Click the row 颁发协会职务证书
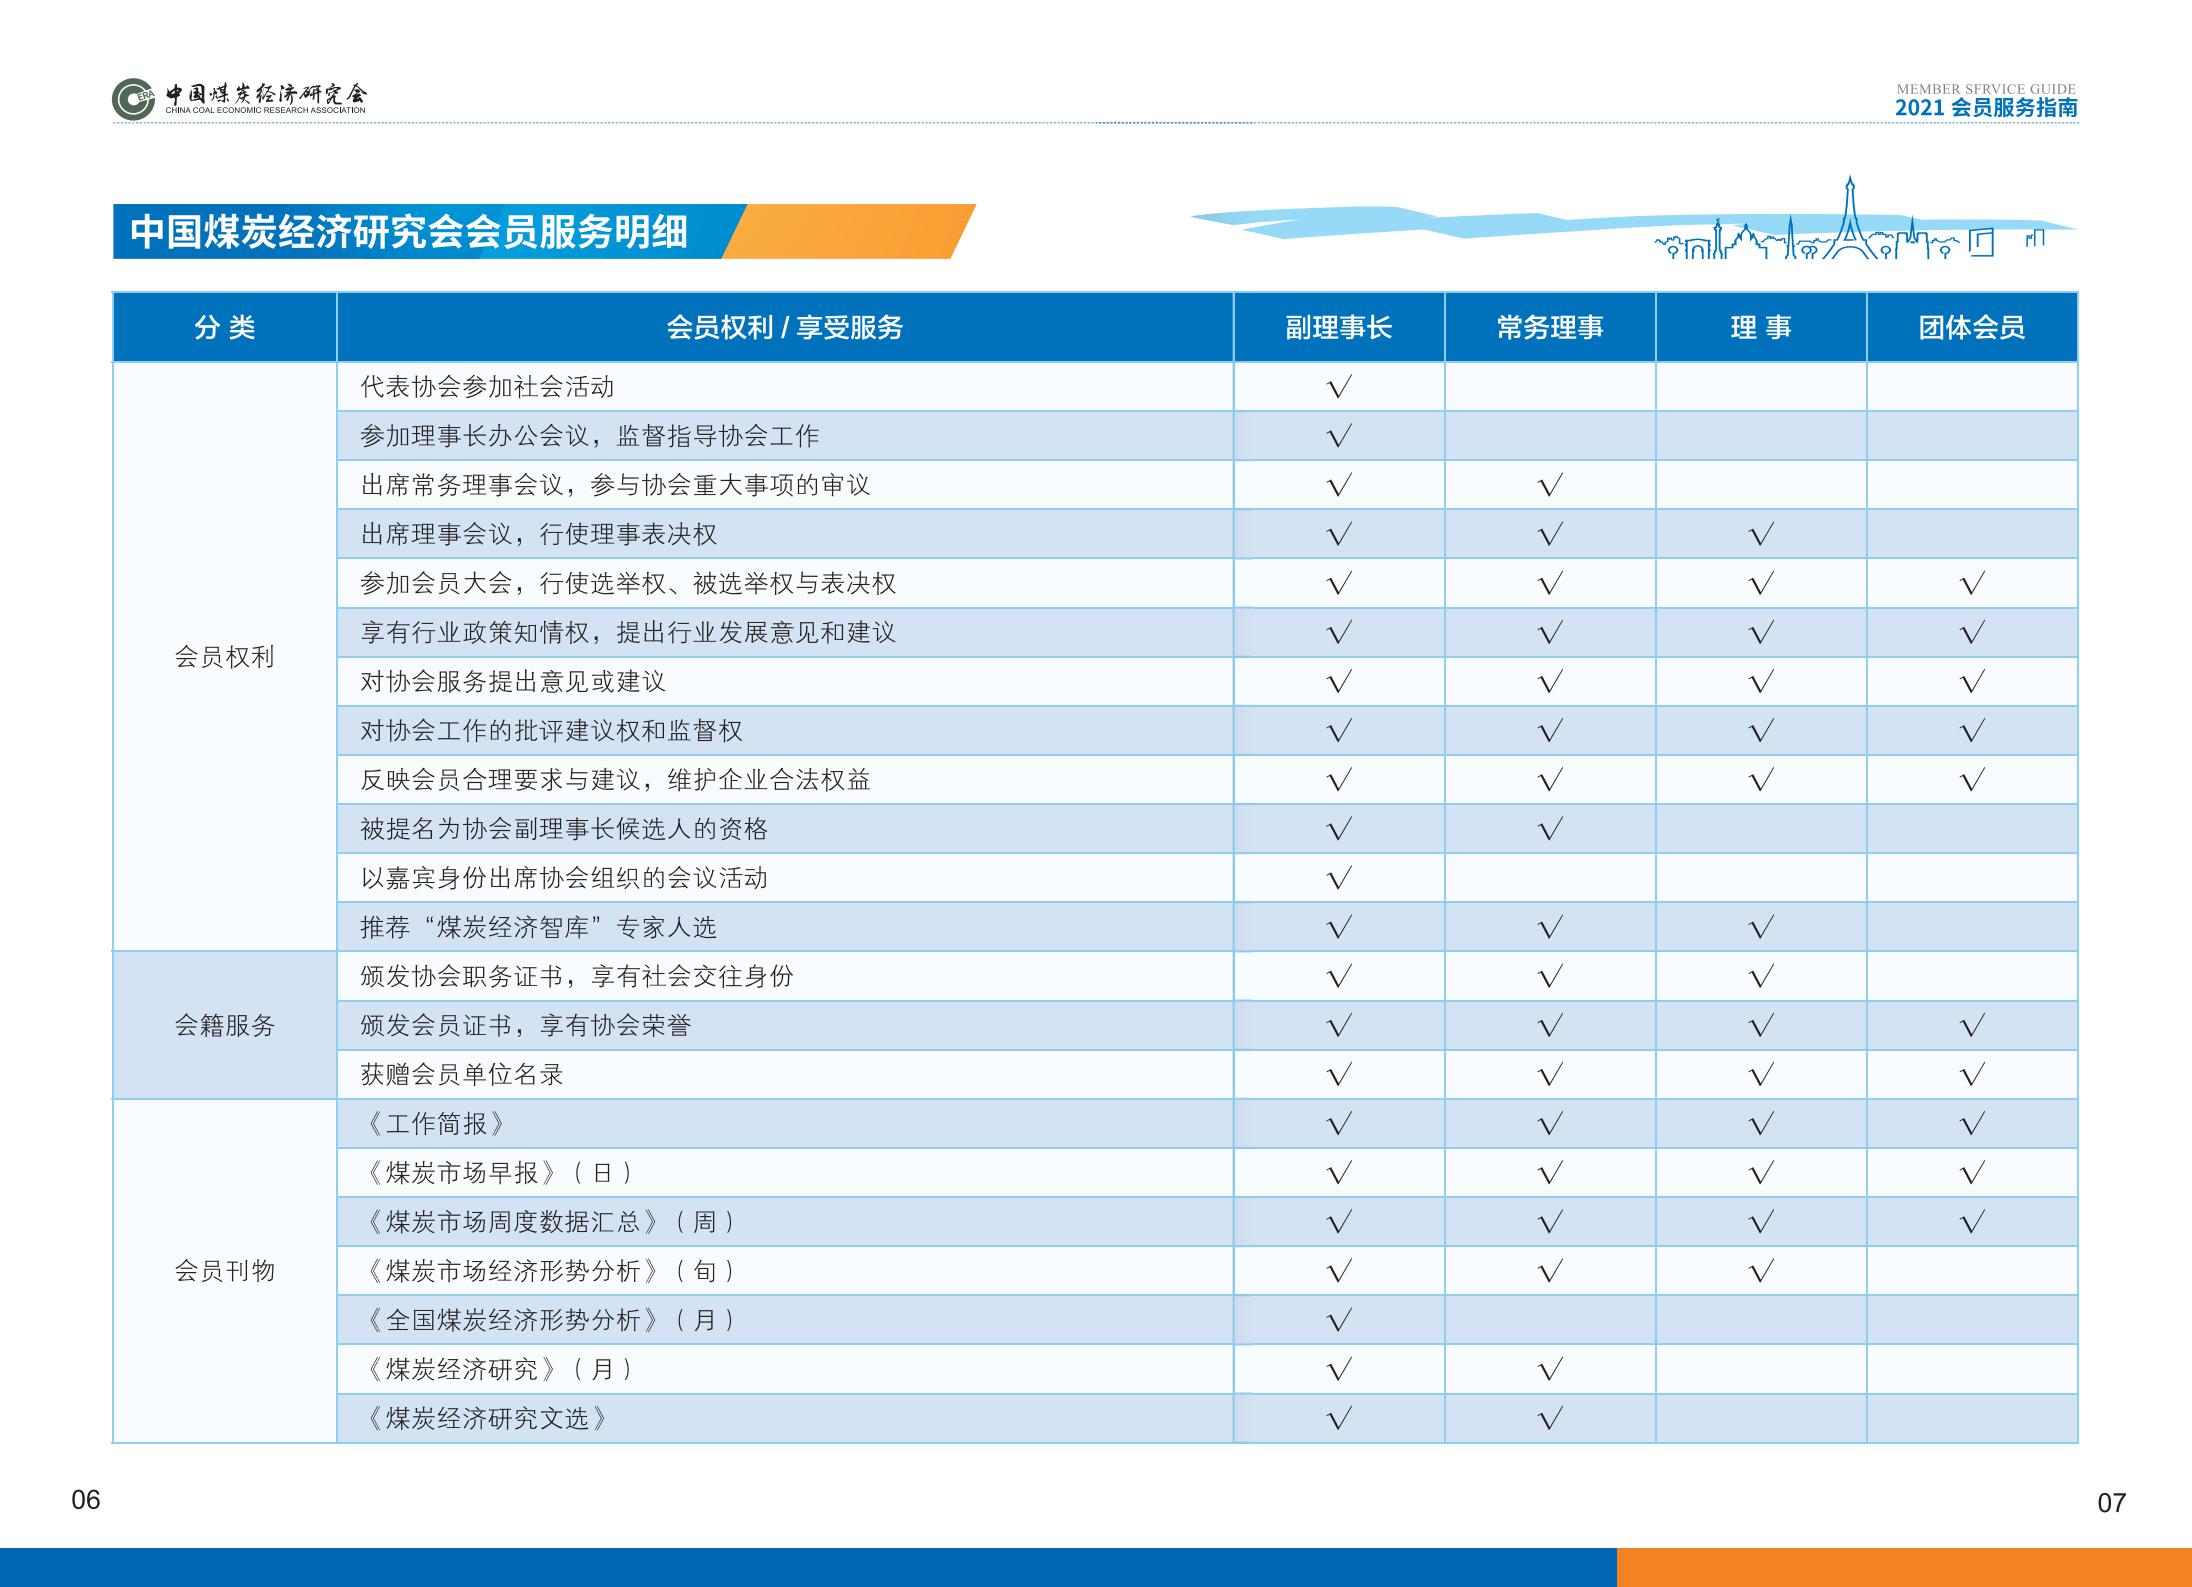This screenshot has width=2192, height=1587. (x=1207, y=975)
